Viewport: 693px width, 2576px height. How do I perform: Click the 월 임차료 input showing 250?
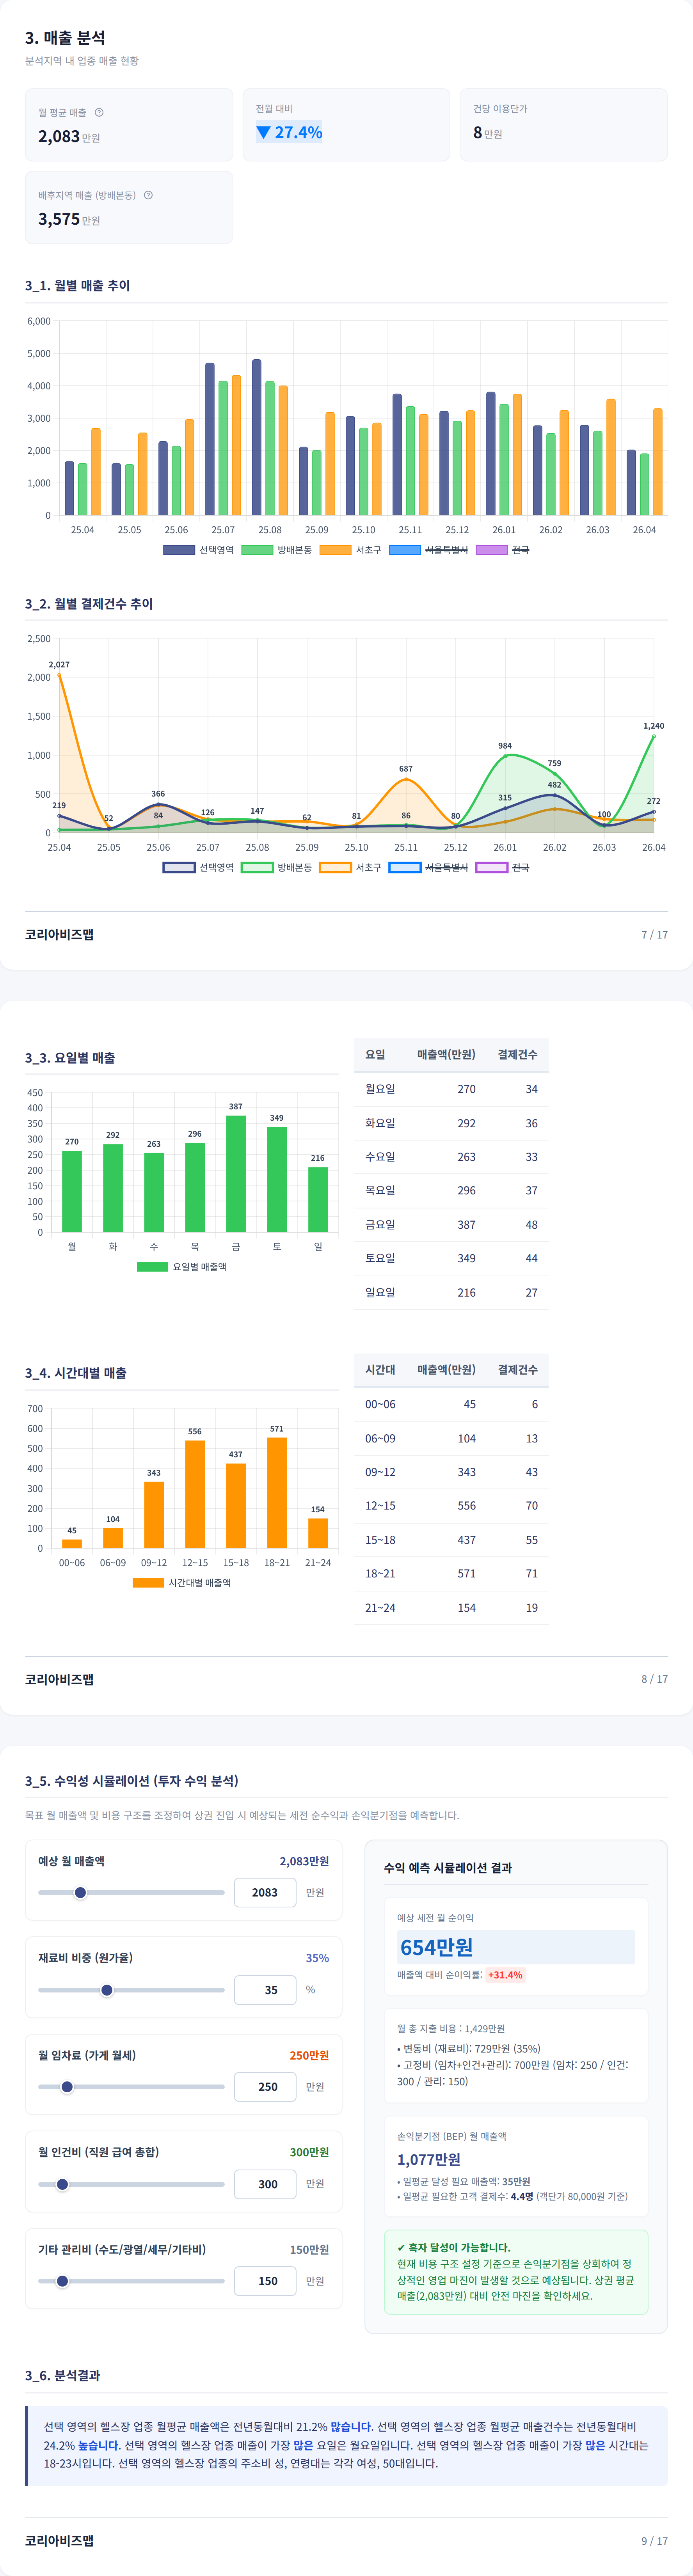tap(265, 2086)
